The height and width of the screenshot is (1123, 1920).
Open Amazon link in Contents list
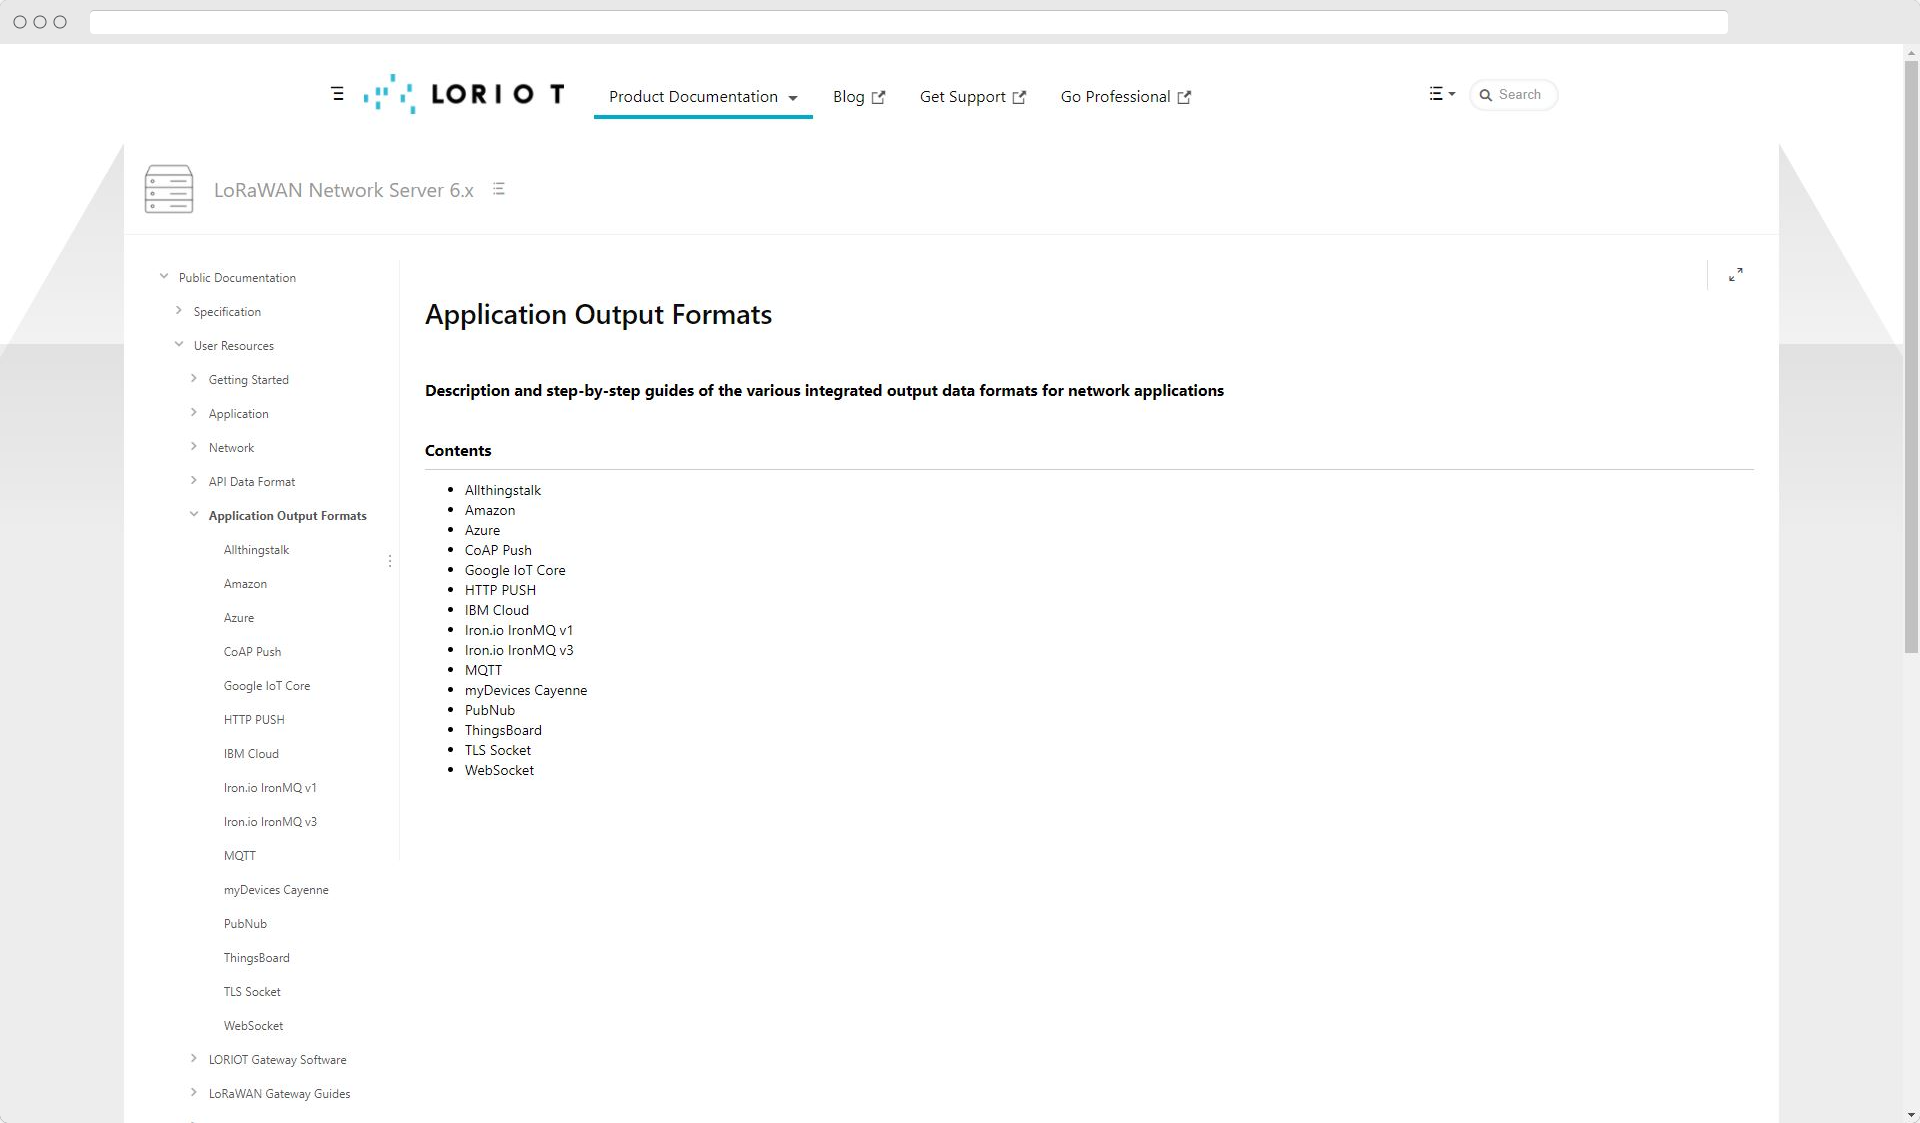[490, 510]
